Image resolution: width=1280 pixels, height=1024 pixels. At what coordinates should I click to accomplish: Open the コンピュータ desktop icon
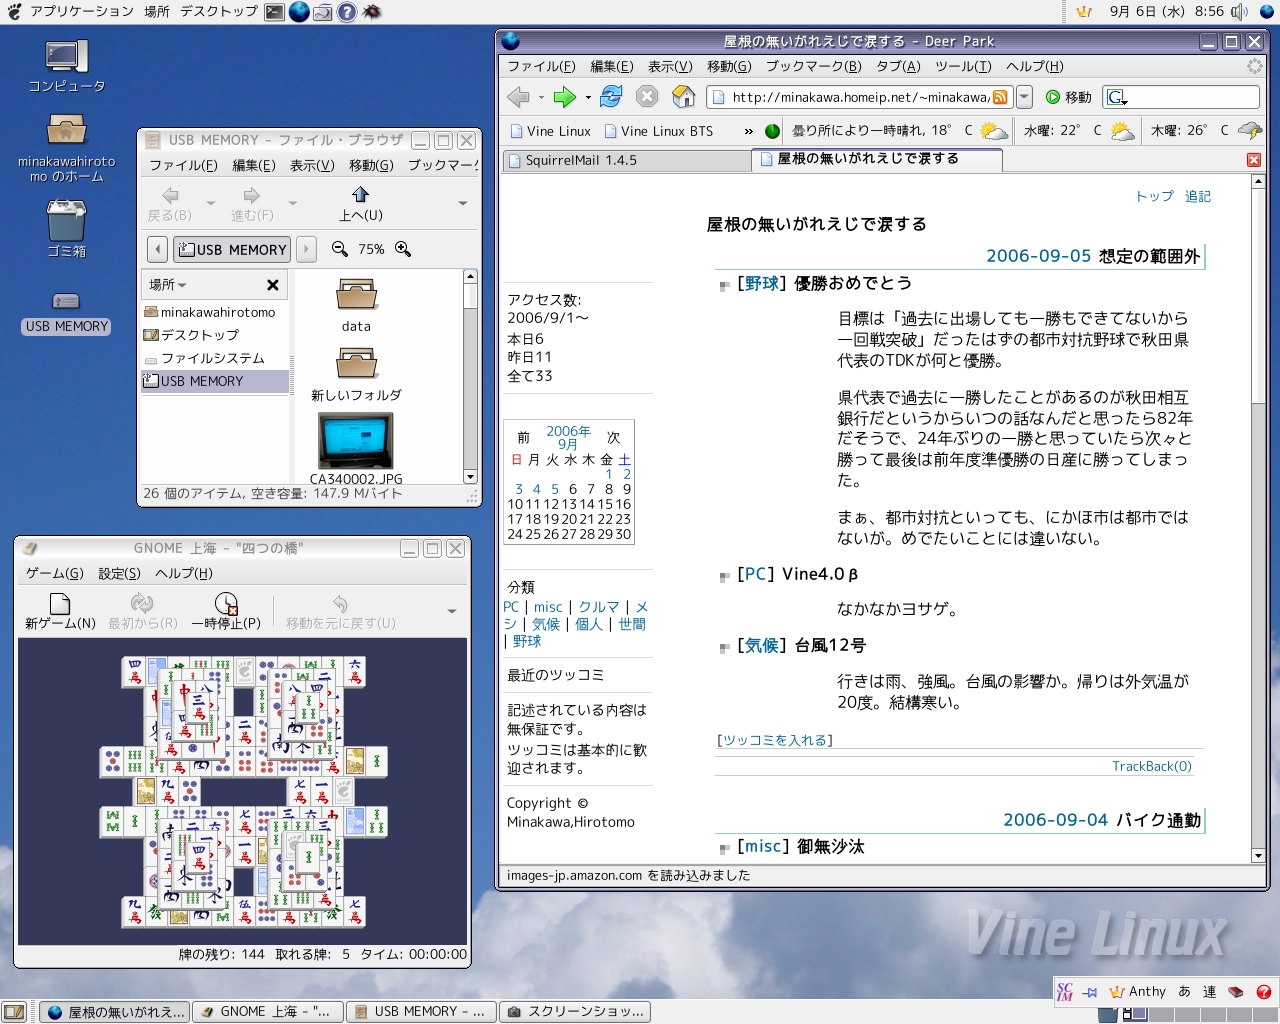pyautogui.click(x=67, y=66)
